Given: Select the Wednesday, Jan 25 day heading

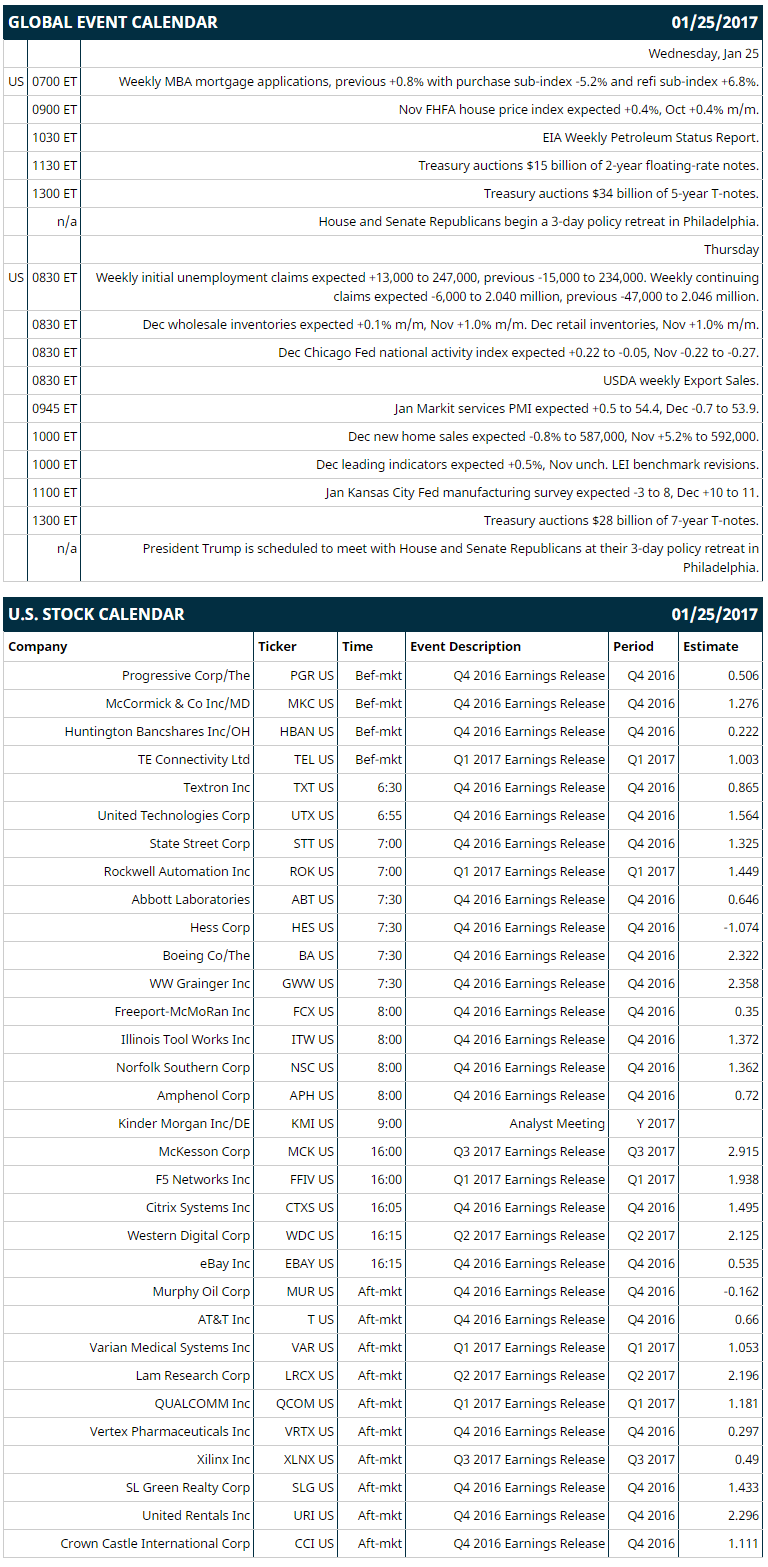Looking at the screenshot, I should pyautogui.click(x=704, y=54).
